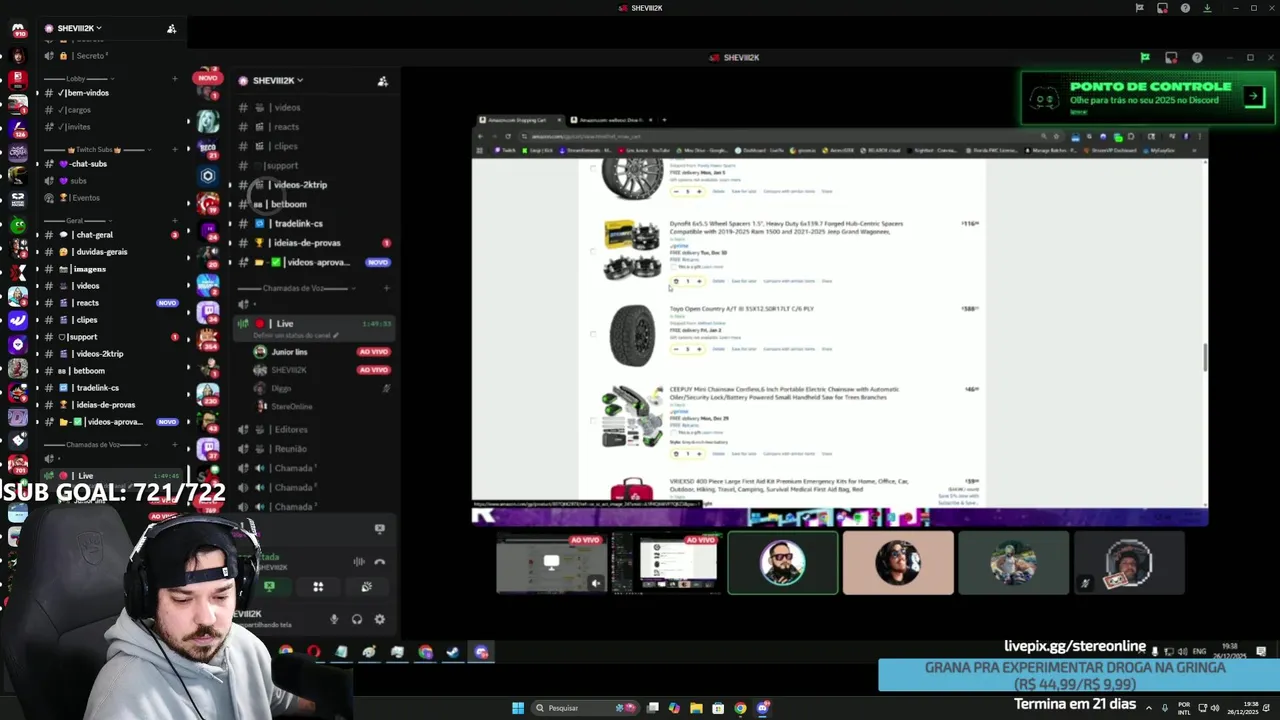Toggle screen share button in the voice panel
This screenshot has width=1280, height=720.
(x=269, y=587)
